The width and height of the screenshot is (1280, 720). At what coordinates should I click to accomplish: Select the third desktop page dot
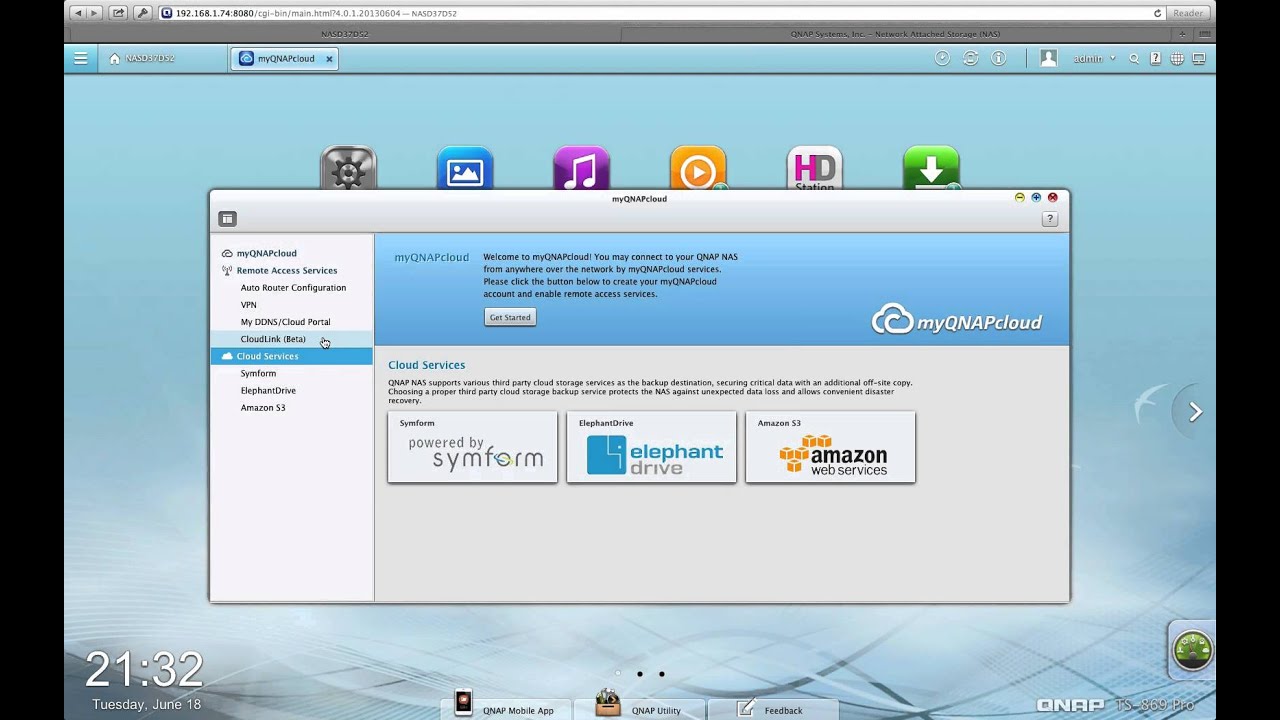(662, 674)
